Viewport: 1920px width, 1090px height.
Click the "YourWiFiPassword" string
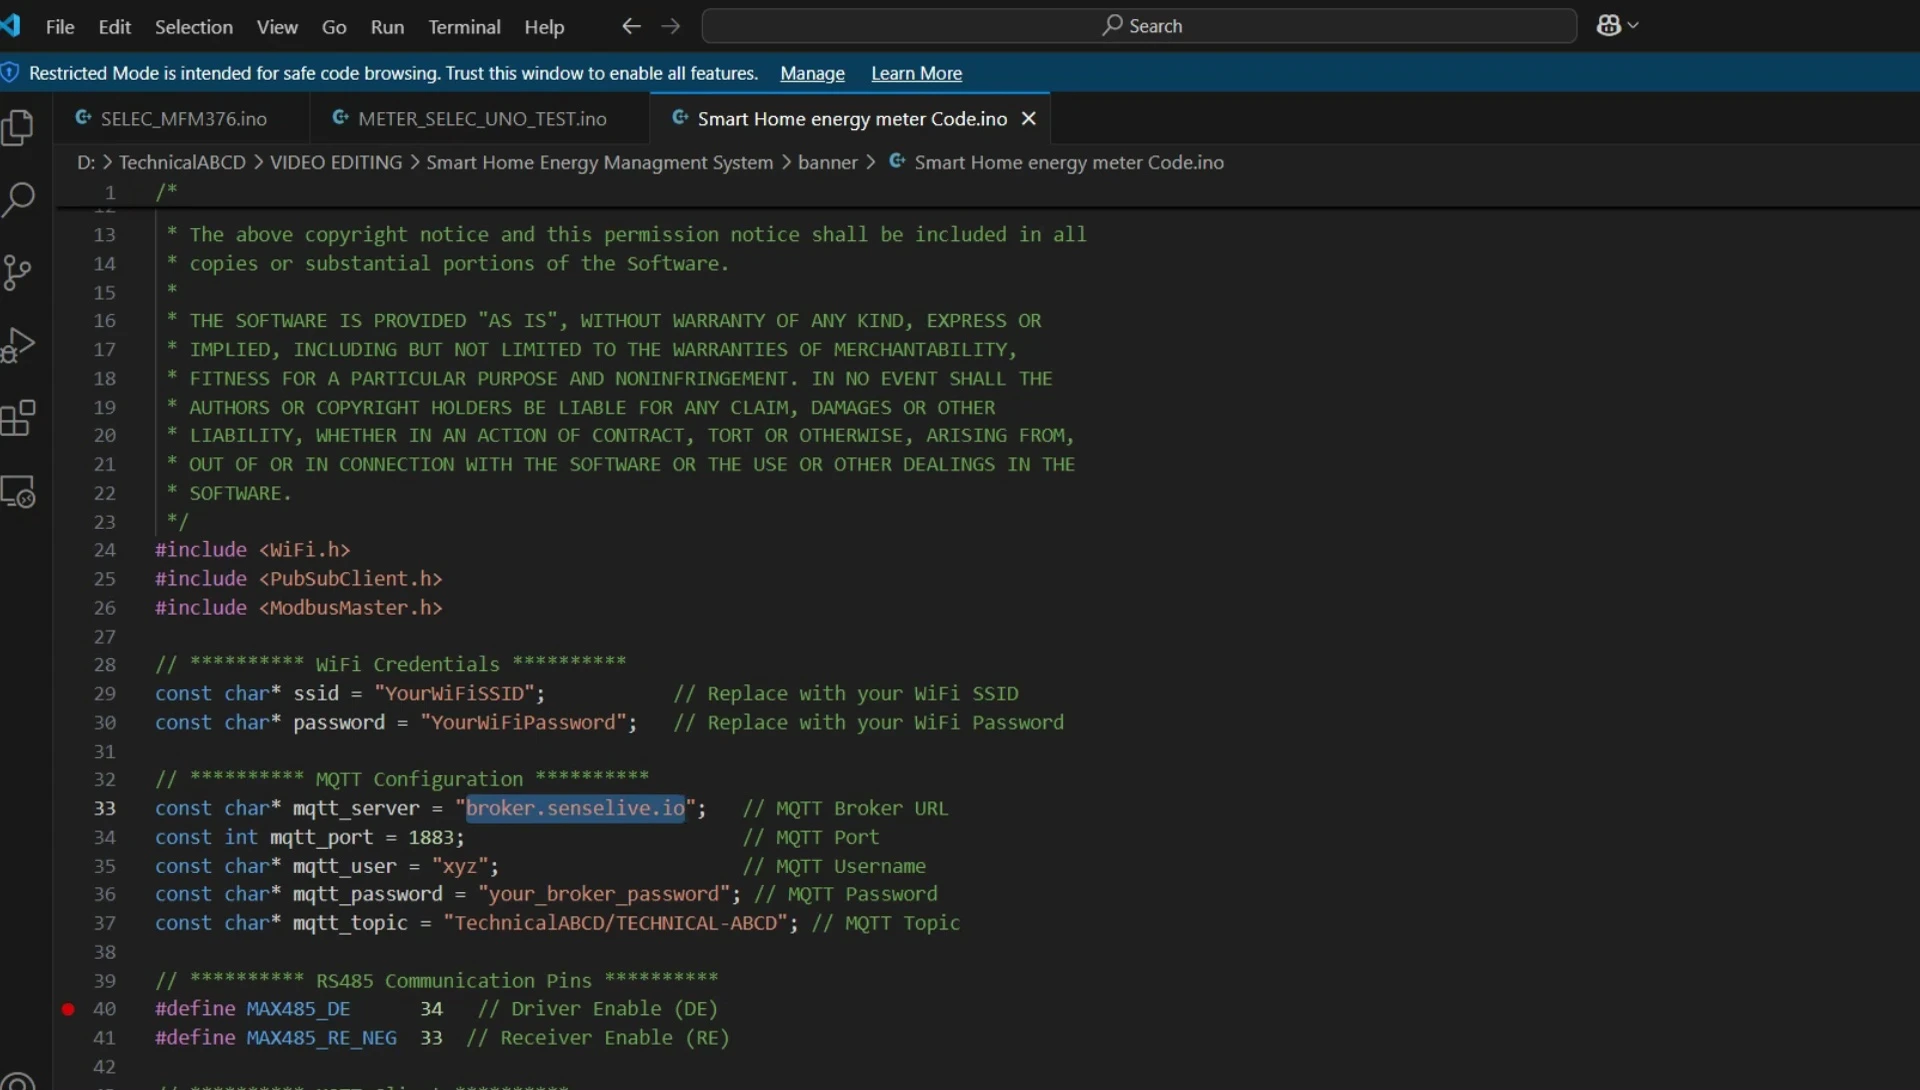point(523,722)
